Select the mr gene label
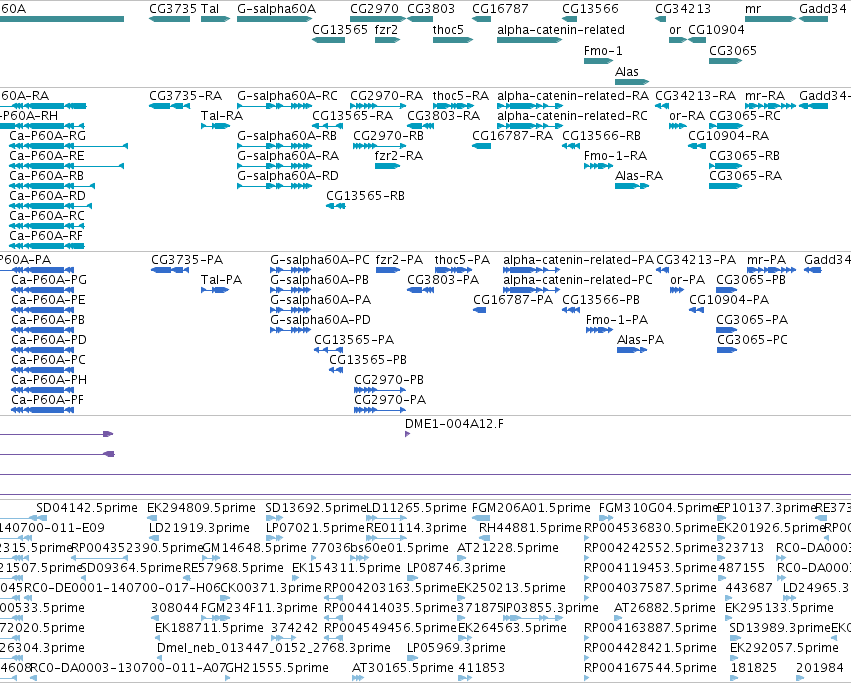The image size is (851, 683). click(753, 9)
